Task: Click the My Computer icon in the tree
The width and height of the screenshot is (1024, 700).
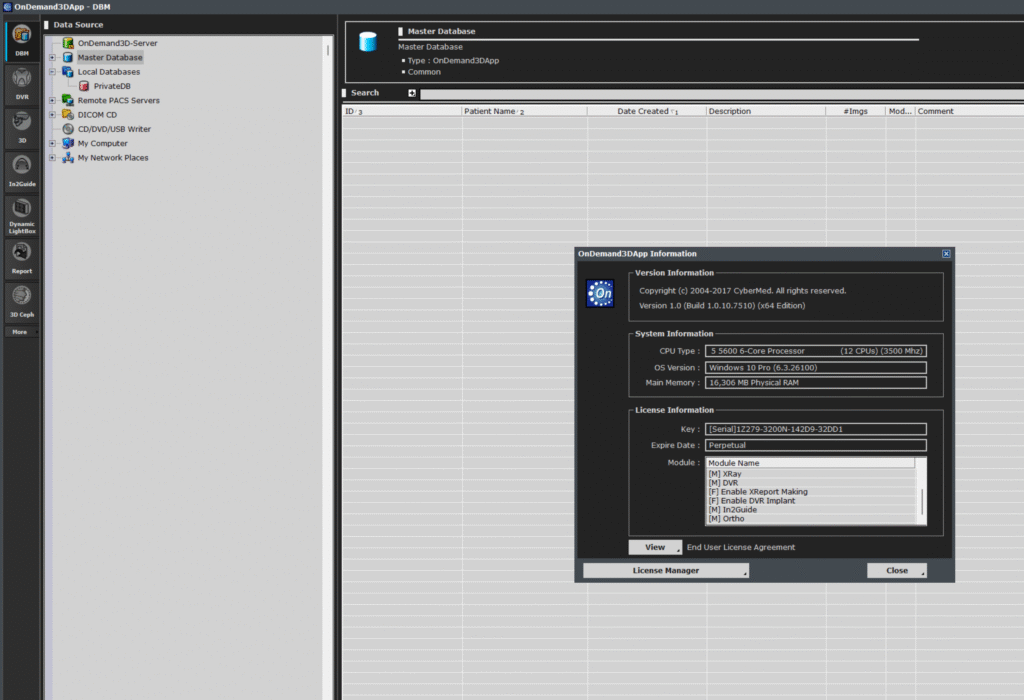Action: tap(68, 144)
